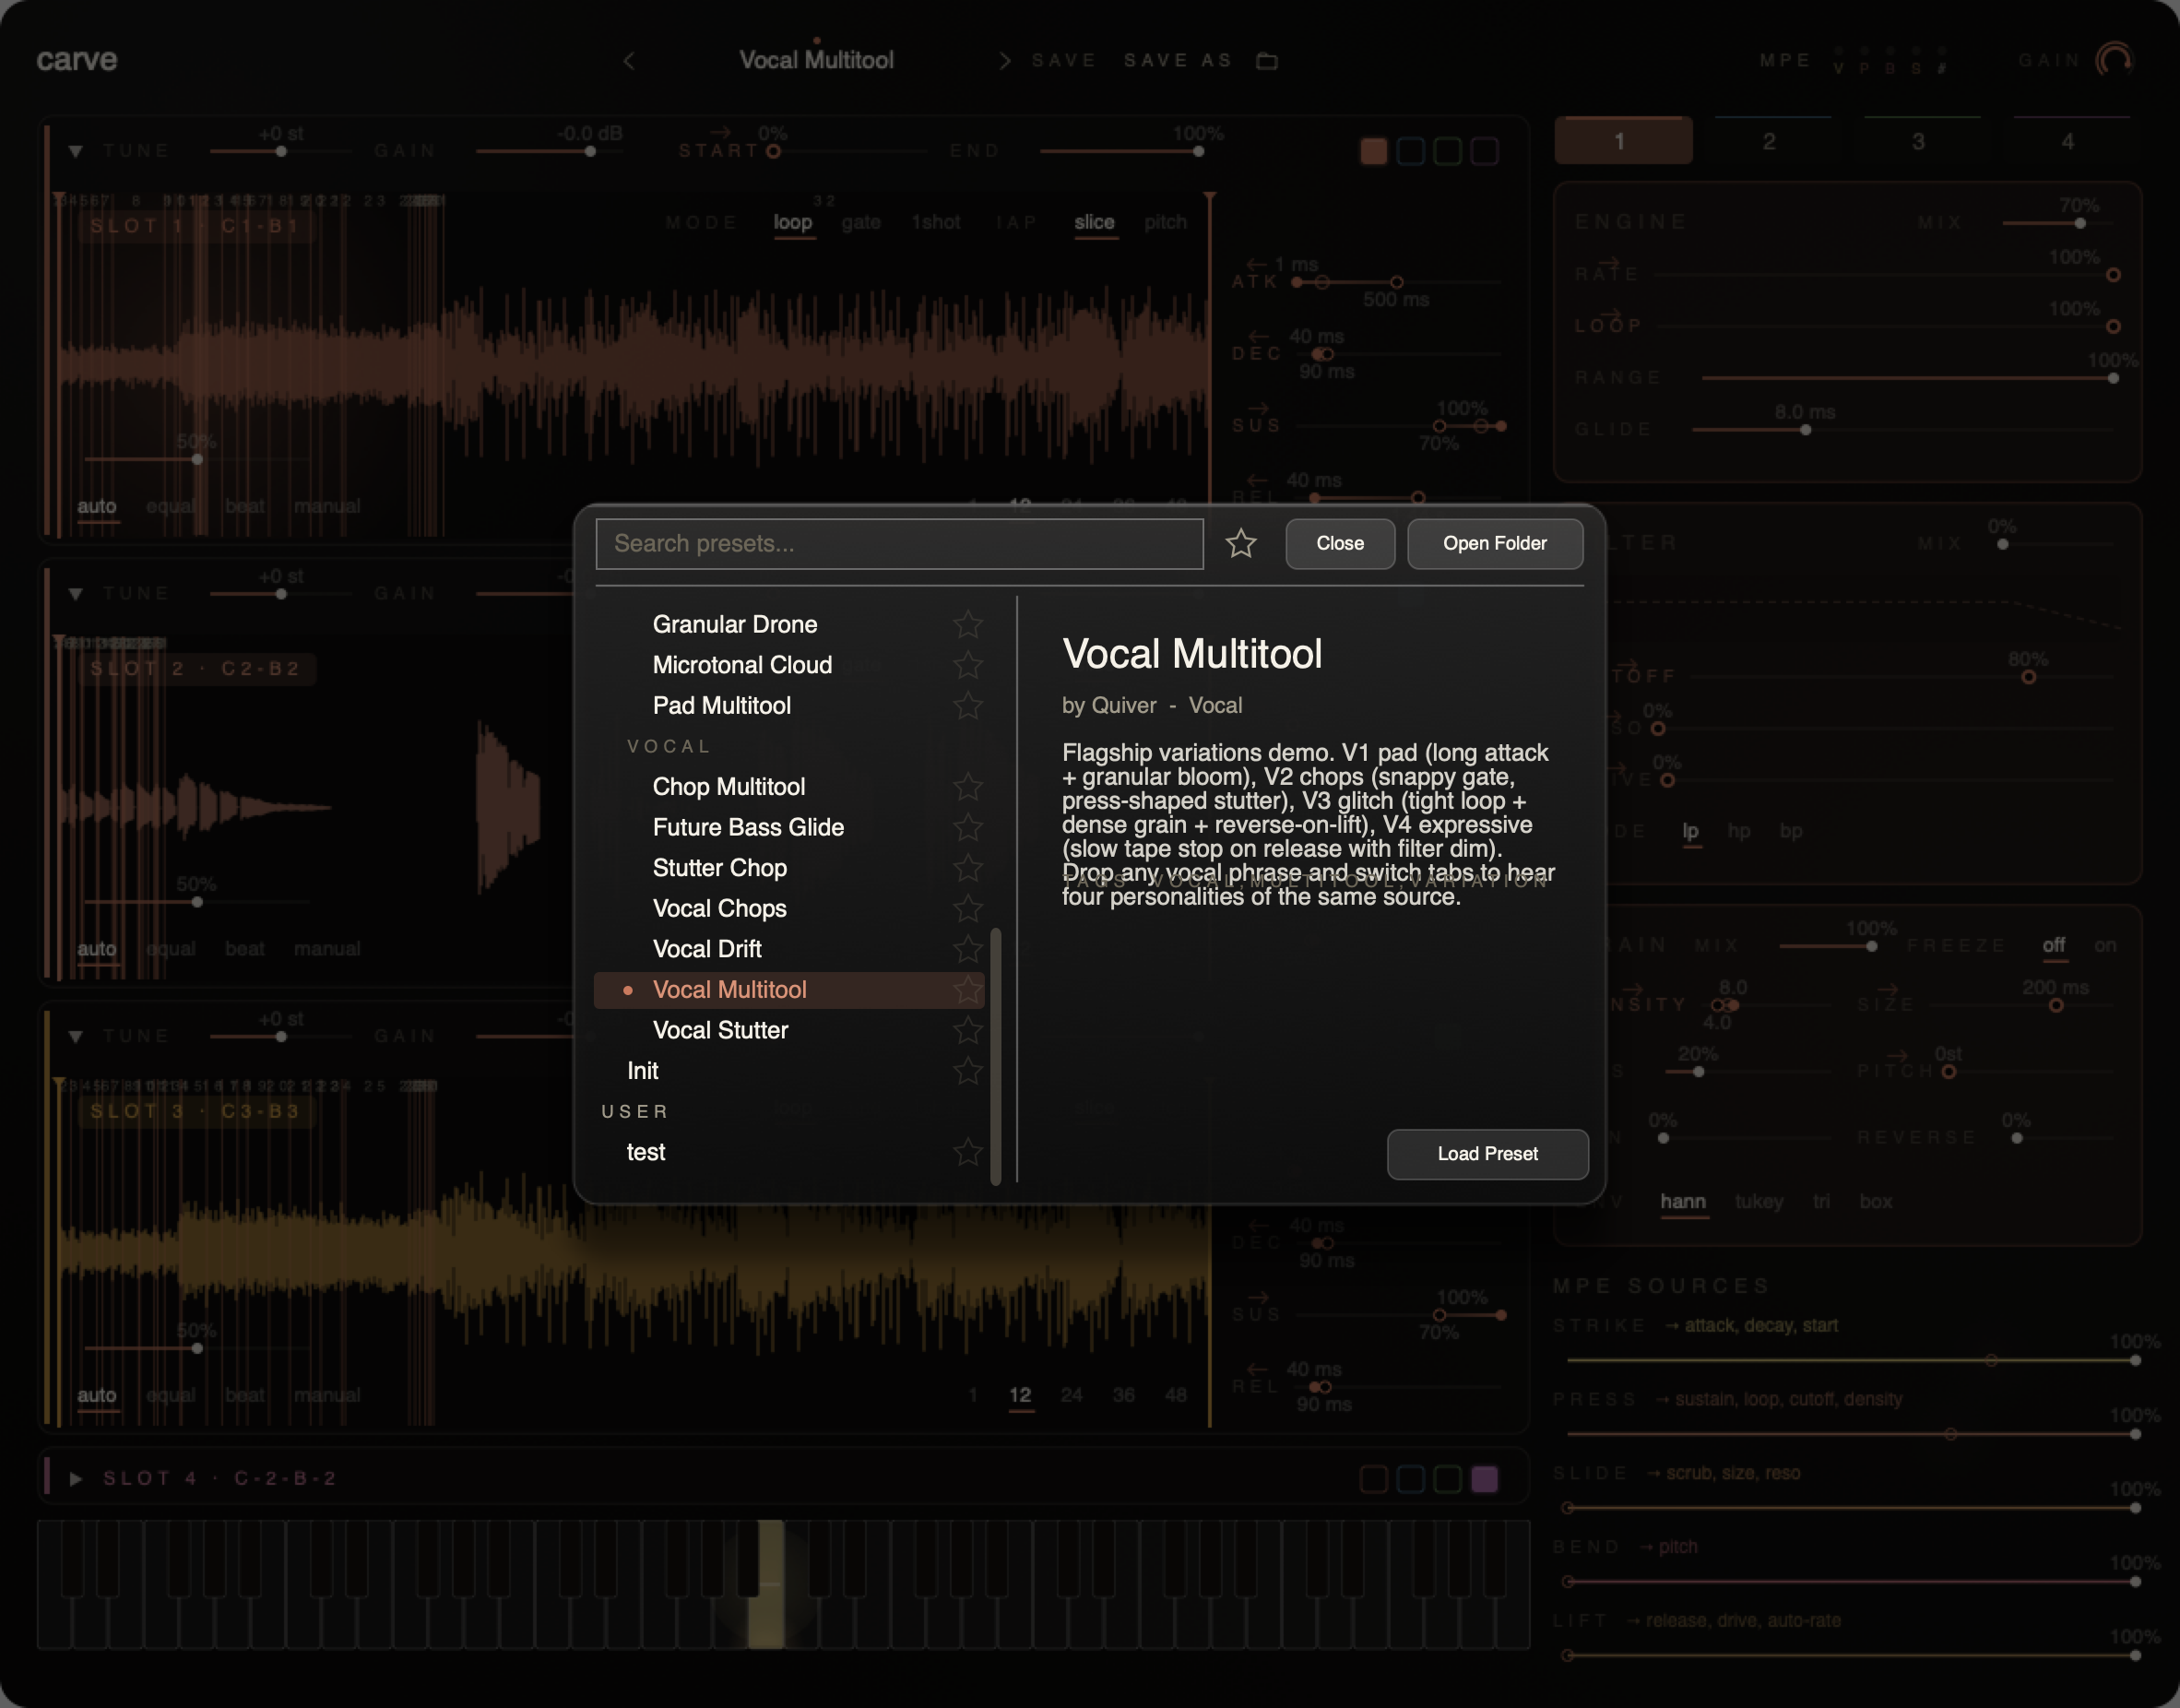The image size is (2180, 1708).
Task: Select the orange slot 1 color square
Action: pos(1374,151)
